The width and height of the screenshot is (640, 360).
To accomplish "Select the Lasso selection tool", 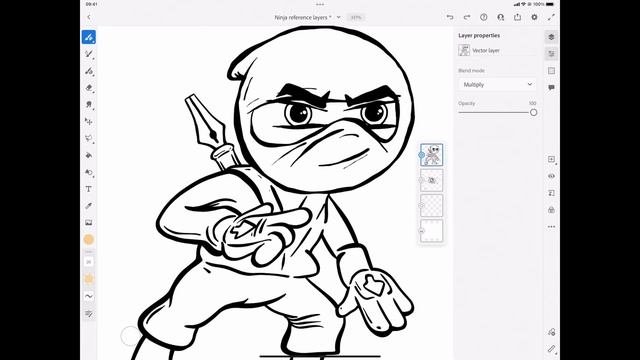I will pos(89,138).
